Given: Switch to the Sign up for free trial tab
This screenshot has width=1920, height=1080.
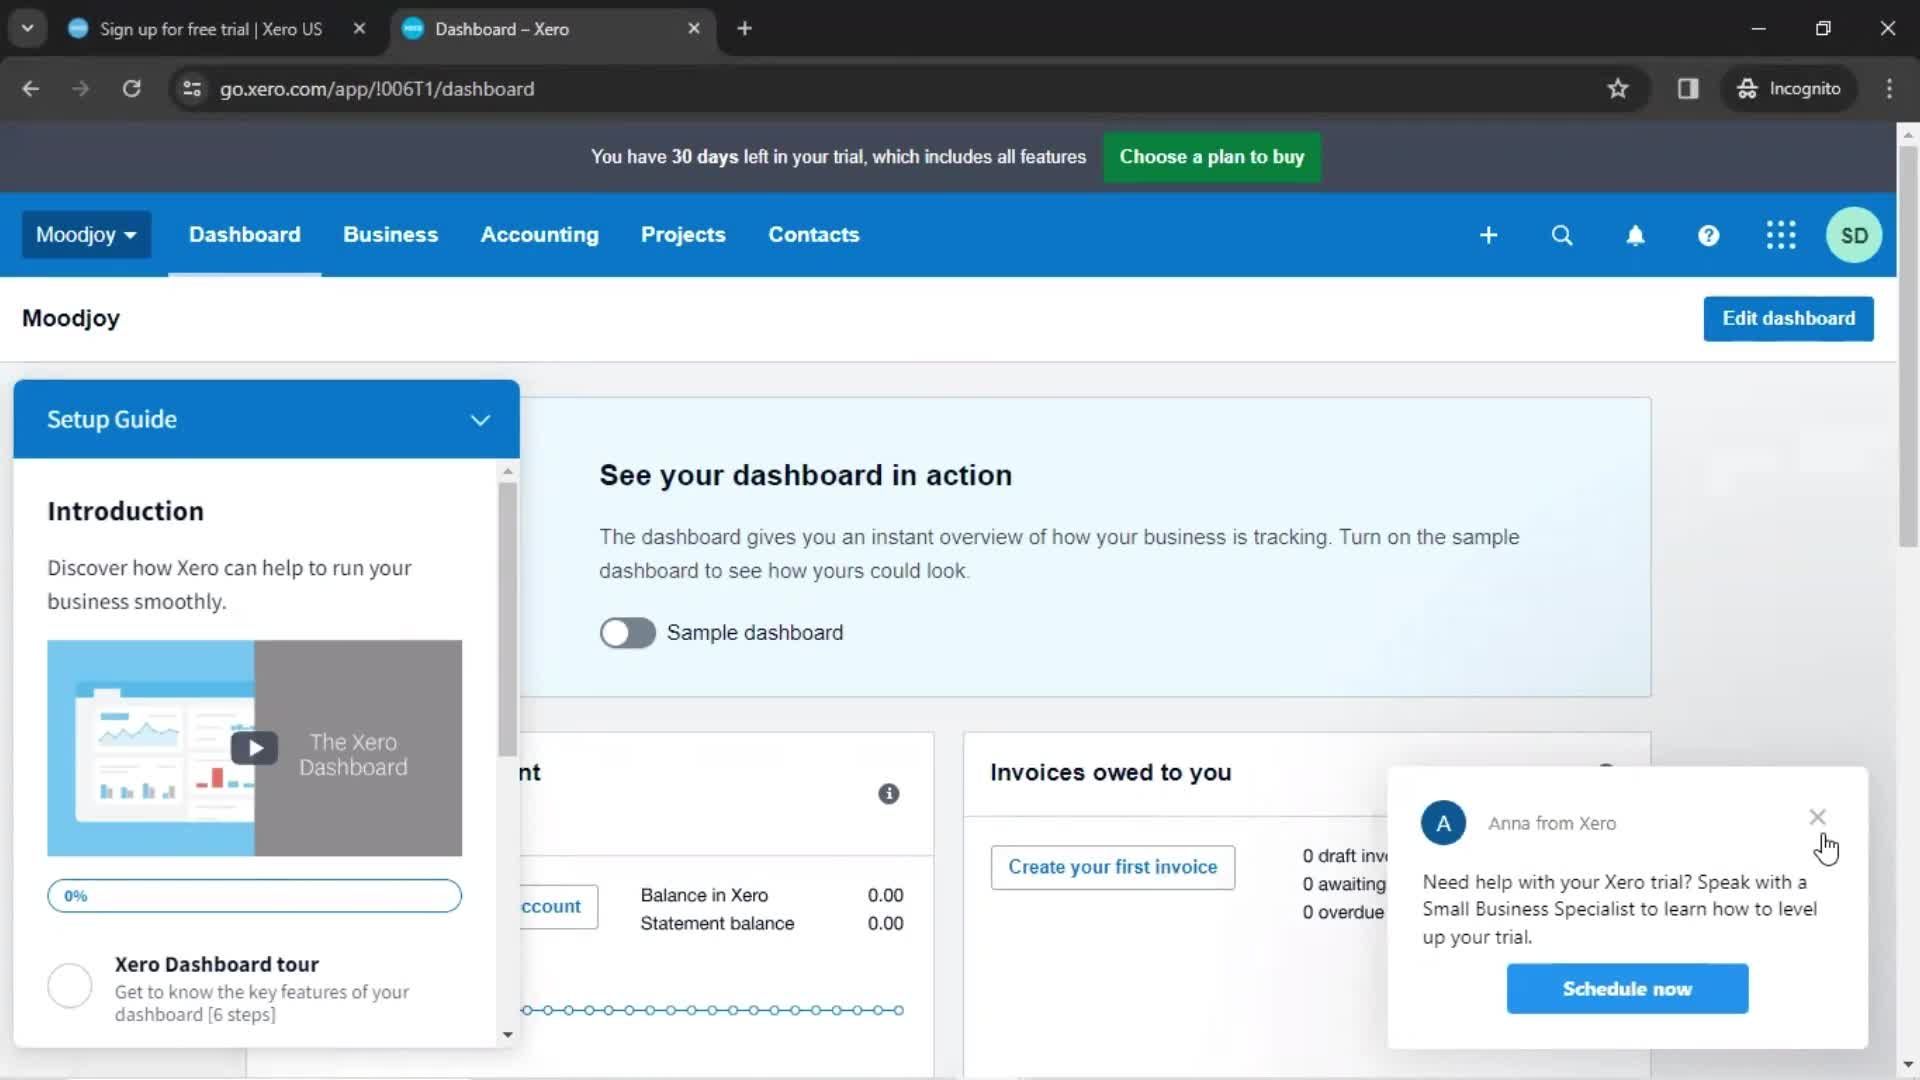Looking at the screenshot, I should coord(210,29).
